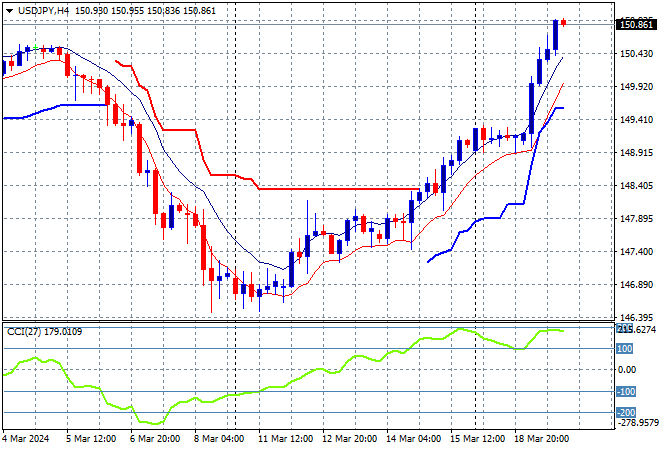
Task: Click the thick blue step line near 149.50
Action: [x=557, y=108]
